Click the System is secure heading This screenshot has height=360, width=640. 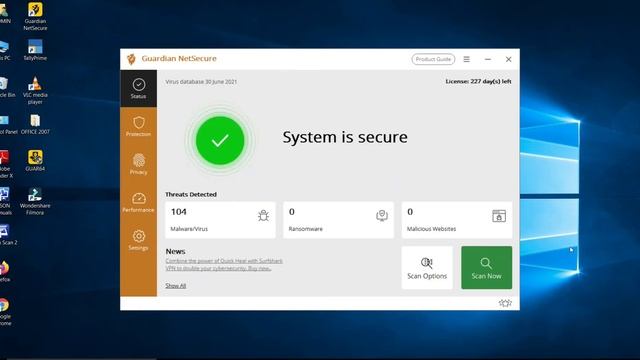point(345,137)
